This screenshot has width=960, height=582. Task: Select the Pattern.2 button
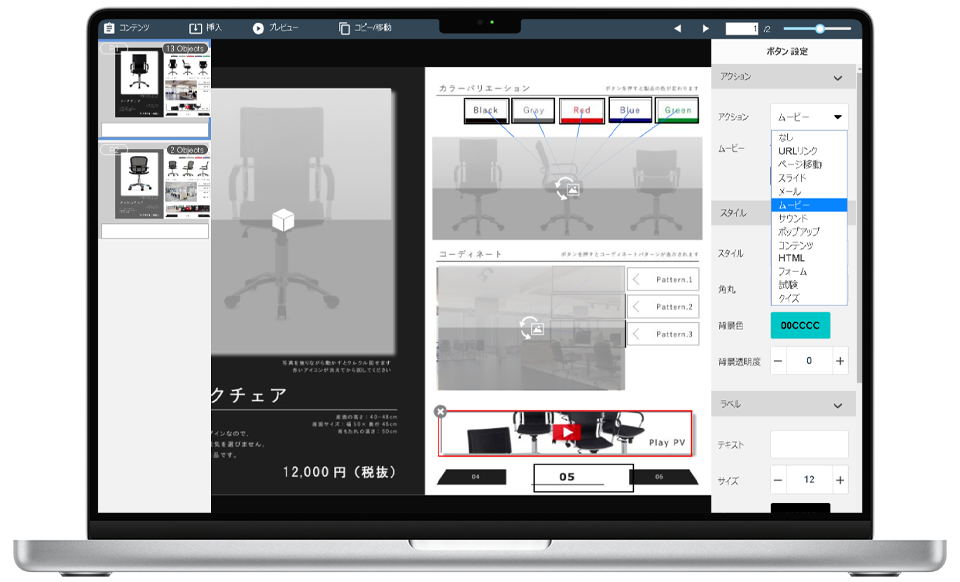(663, 307)
